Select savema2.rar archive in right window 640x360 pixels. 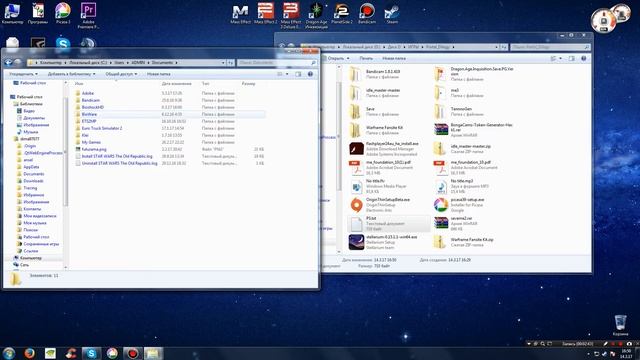tap(473, 223)
